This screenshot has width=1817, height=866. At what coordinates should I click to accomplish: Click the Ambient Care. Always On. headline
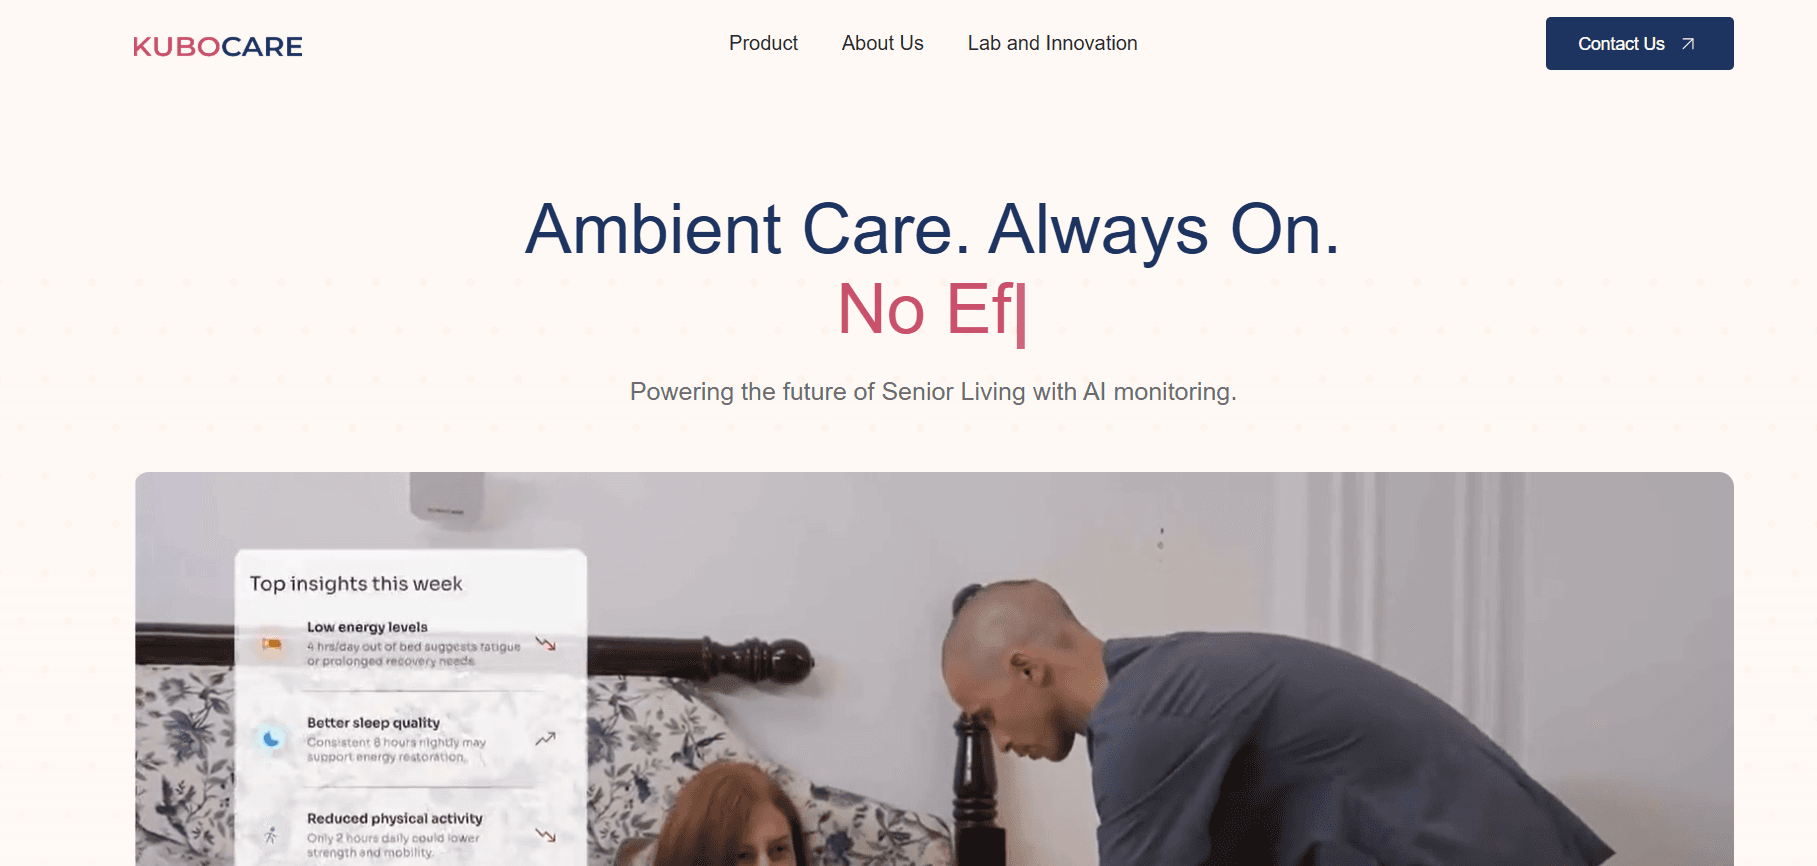932,230
